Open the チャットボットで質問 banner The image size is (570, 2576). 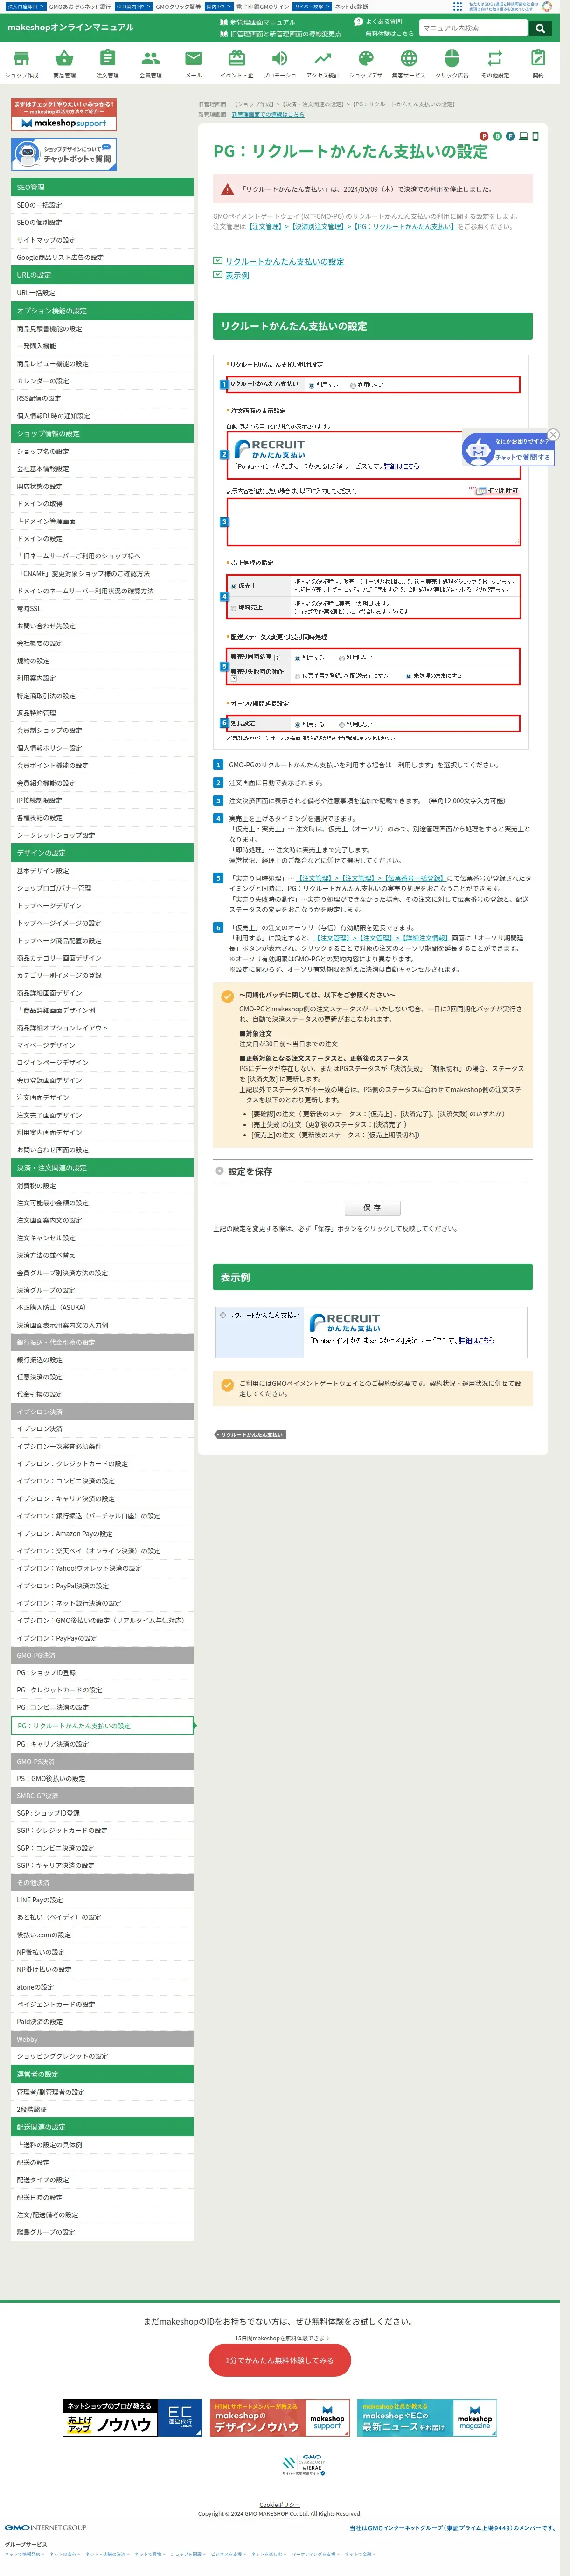[x=64, y=154]
